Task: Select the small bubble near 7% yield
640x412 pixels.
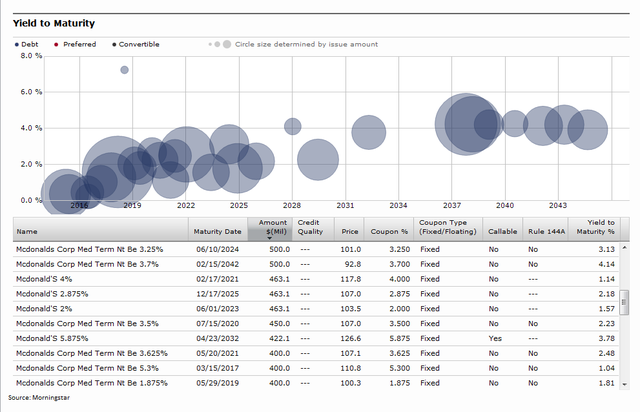Action: (x=124, y=70)
